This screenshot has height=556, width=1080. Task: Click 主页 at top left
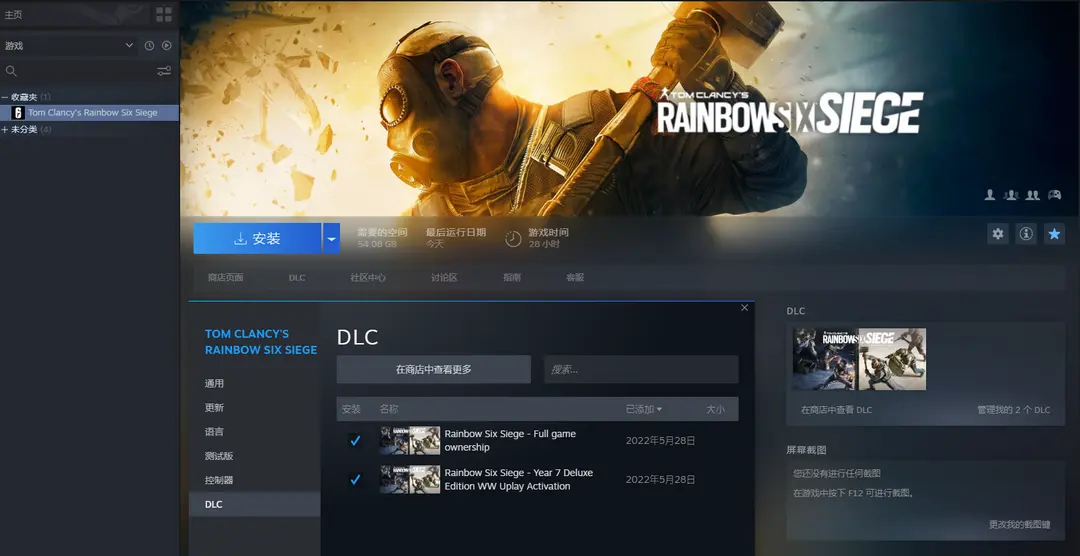(x=13, y=14)
